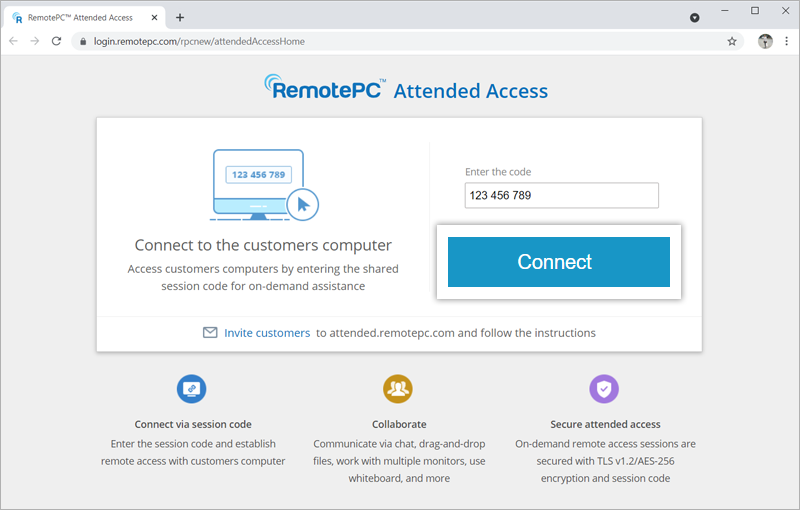Click the orange Collaborate icon
This screenshot has height=510, width=800.
(x=398, y=389)
